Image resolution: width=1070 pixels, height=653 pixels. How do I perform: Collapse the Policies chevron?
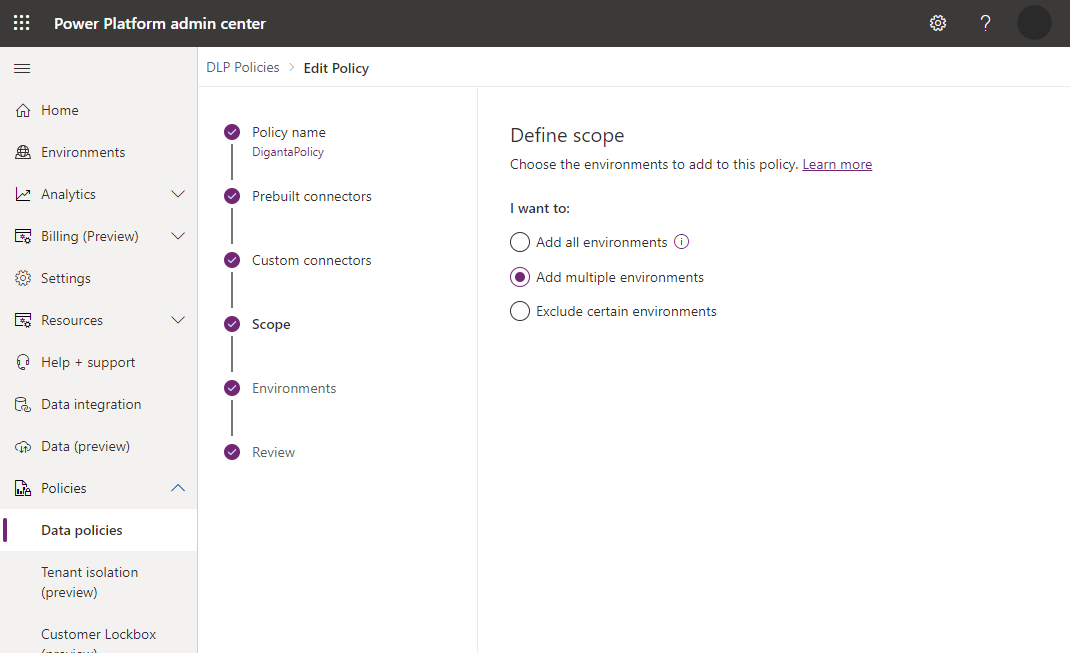178,488
